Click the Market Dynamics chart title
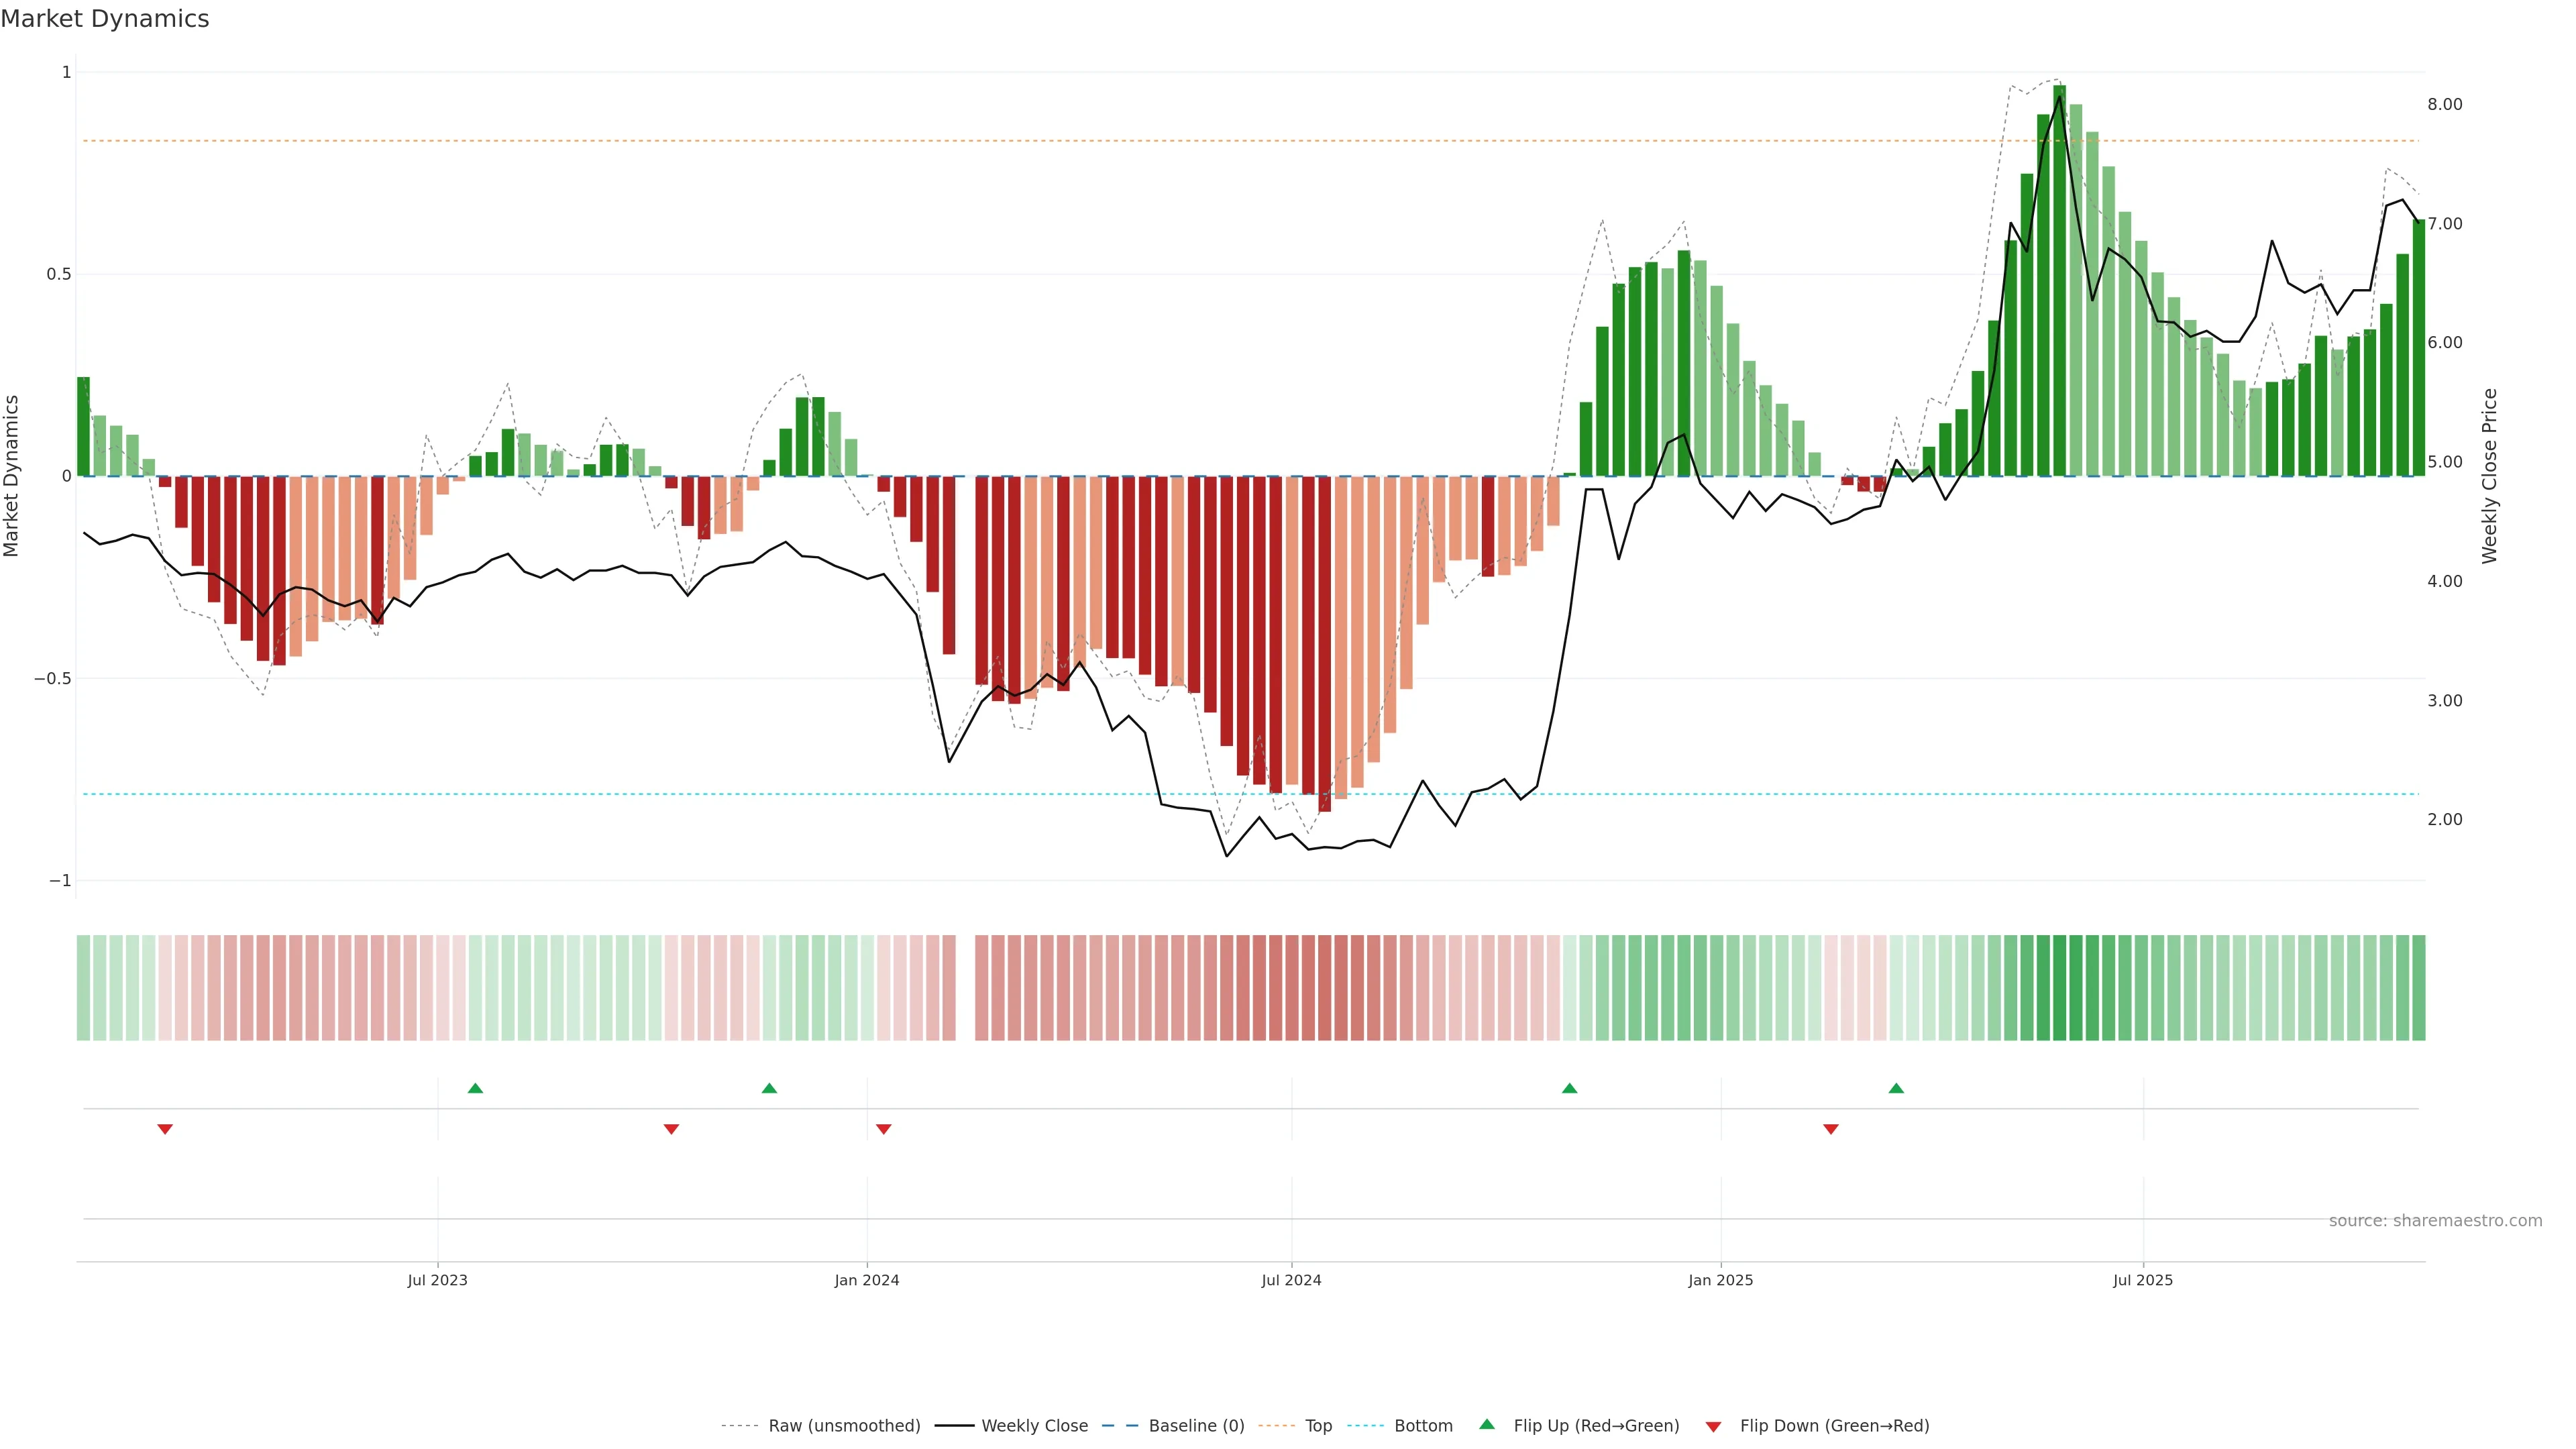This screenshot has height=1449, width=2576. pyautogui.click(x=105, y=19)
